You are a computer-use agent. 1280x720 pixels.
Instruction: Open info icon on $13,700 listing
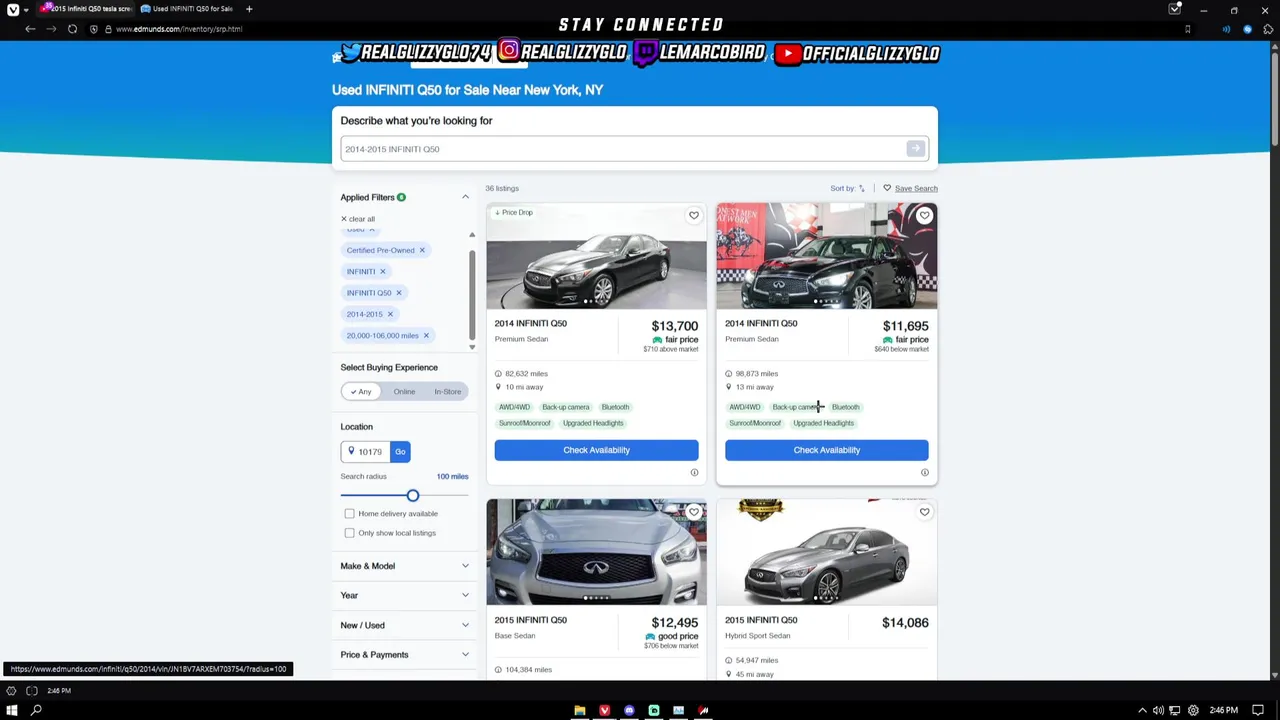tap(694, 472)
